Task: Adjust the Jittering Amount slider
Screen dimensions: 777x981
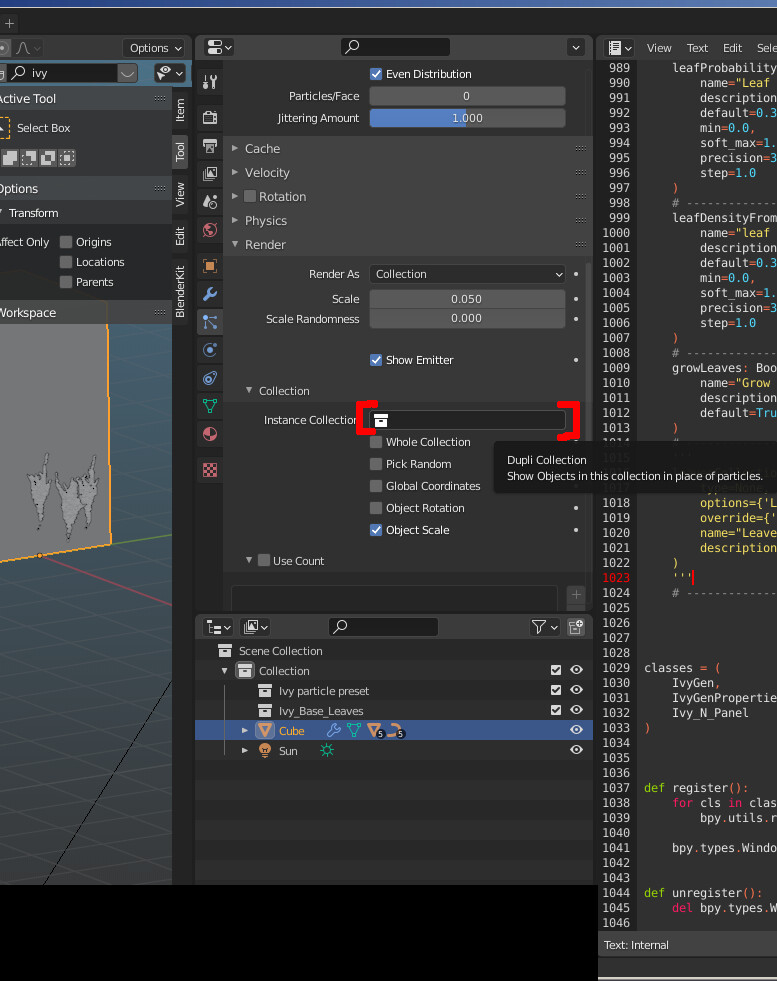Action: click(467, 118)
